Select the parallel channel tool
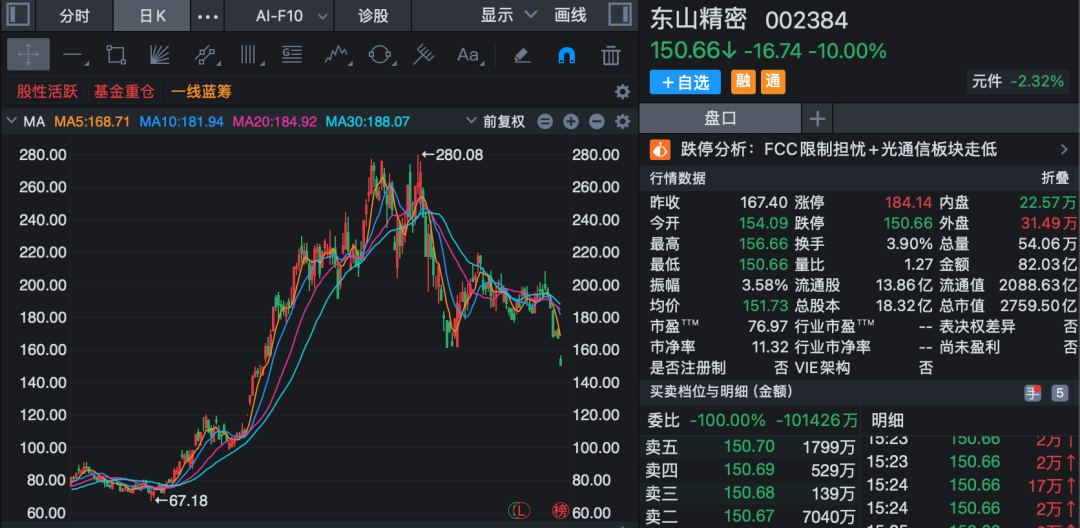This screenshot has height=528, width=1080. tap(205, 54)
